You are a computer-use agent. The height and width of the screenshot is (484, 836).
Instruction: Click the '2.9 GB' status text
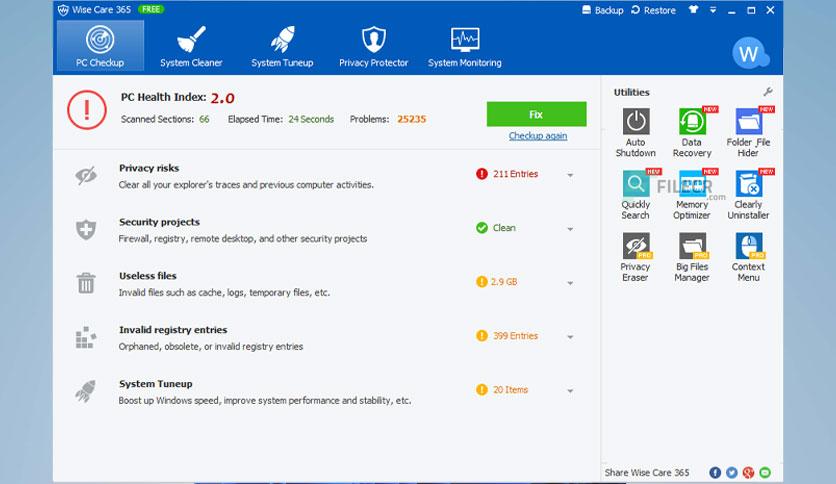504,281
